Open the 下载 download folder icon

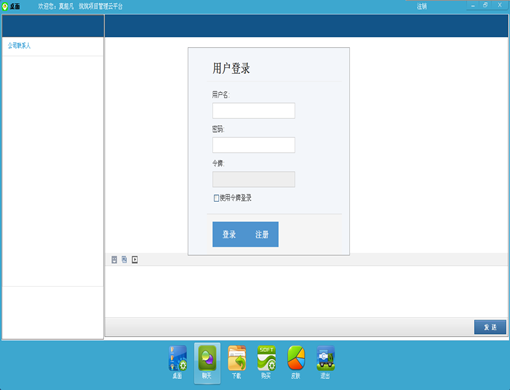[x=237, y=362]
